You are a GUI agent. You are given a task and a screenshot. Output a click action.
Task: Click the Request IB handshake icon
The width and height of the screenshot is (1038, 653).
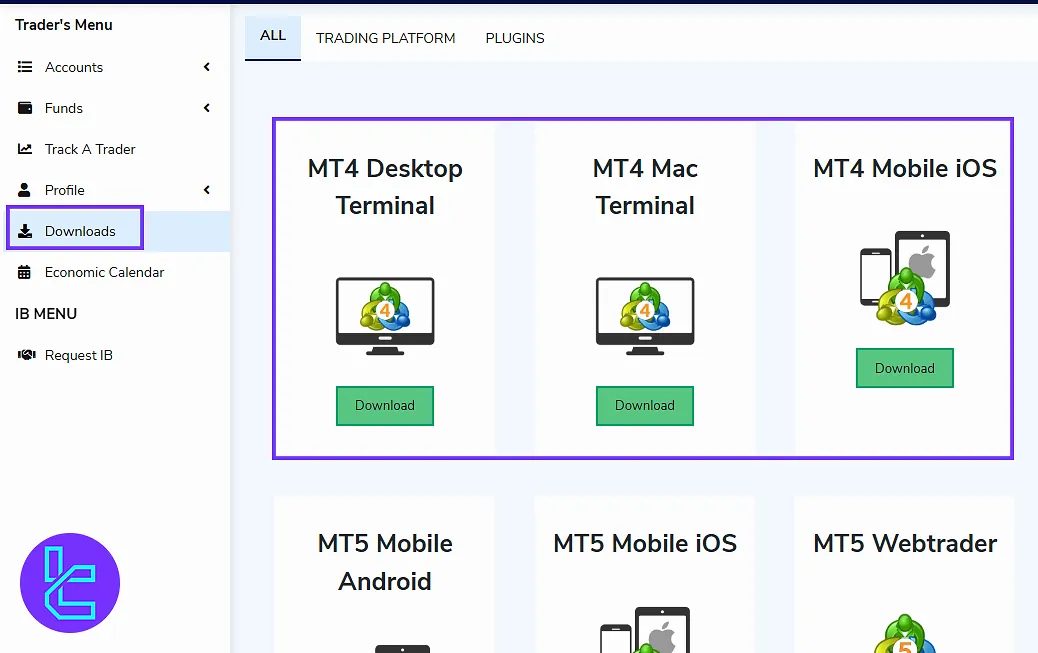[x=26, y=355]
